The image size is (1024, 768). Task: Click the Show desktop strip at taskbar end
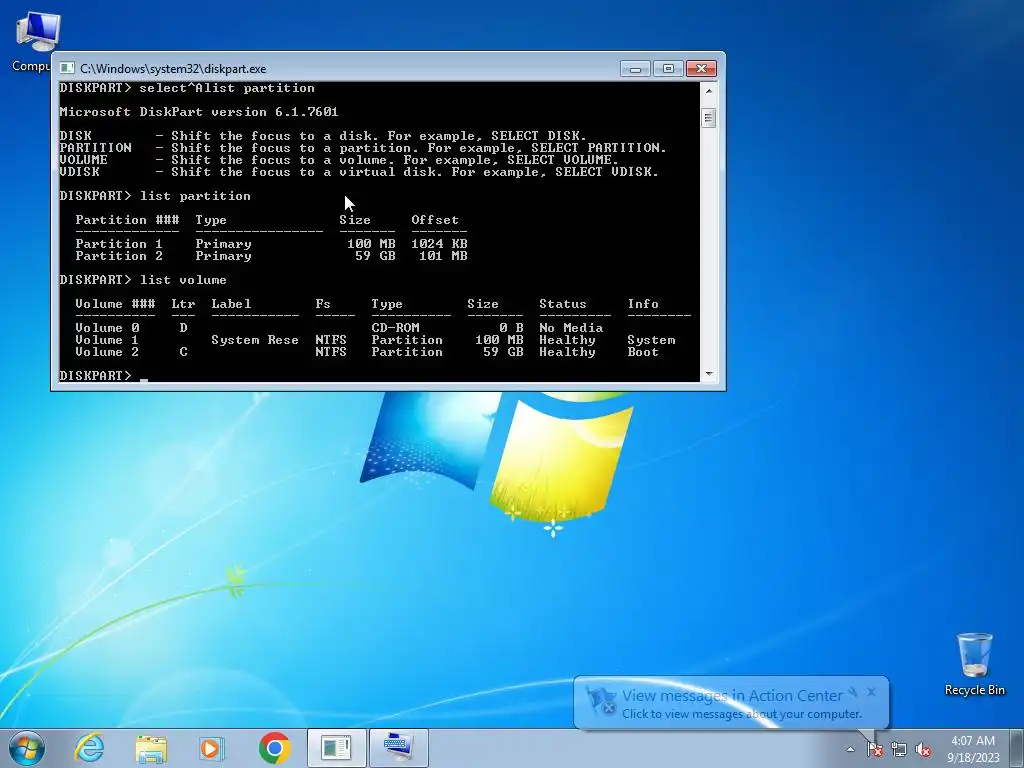tap(1017, 748)
